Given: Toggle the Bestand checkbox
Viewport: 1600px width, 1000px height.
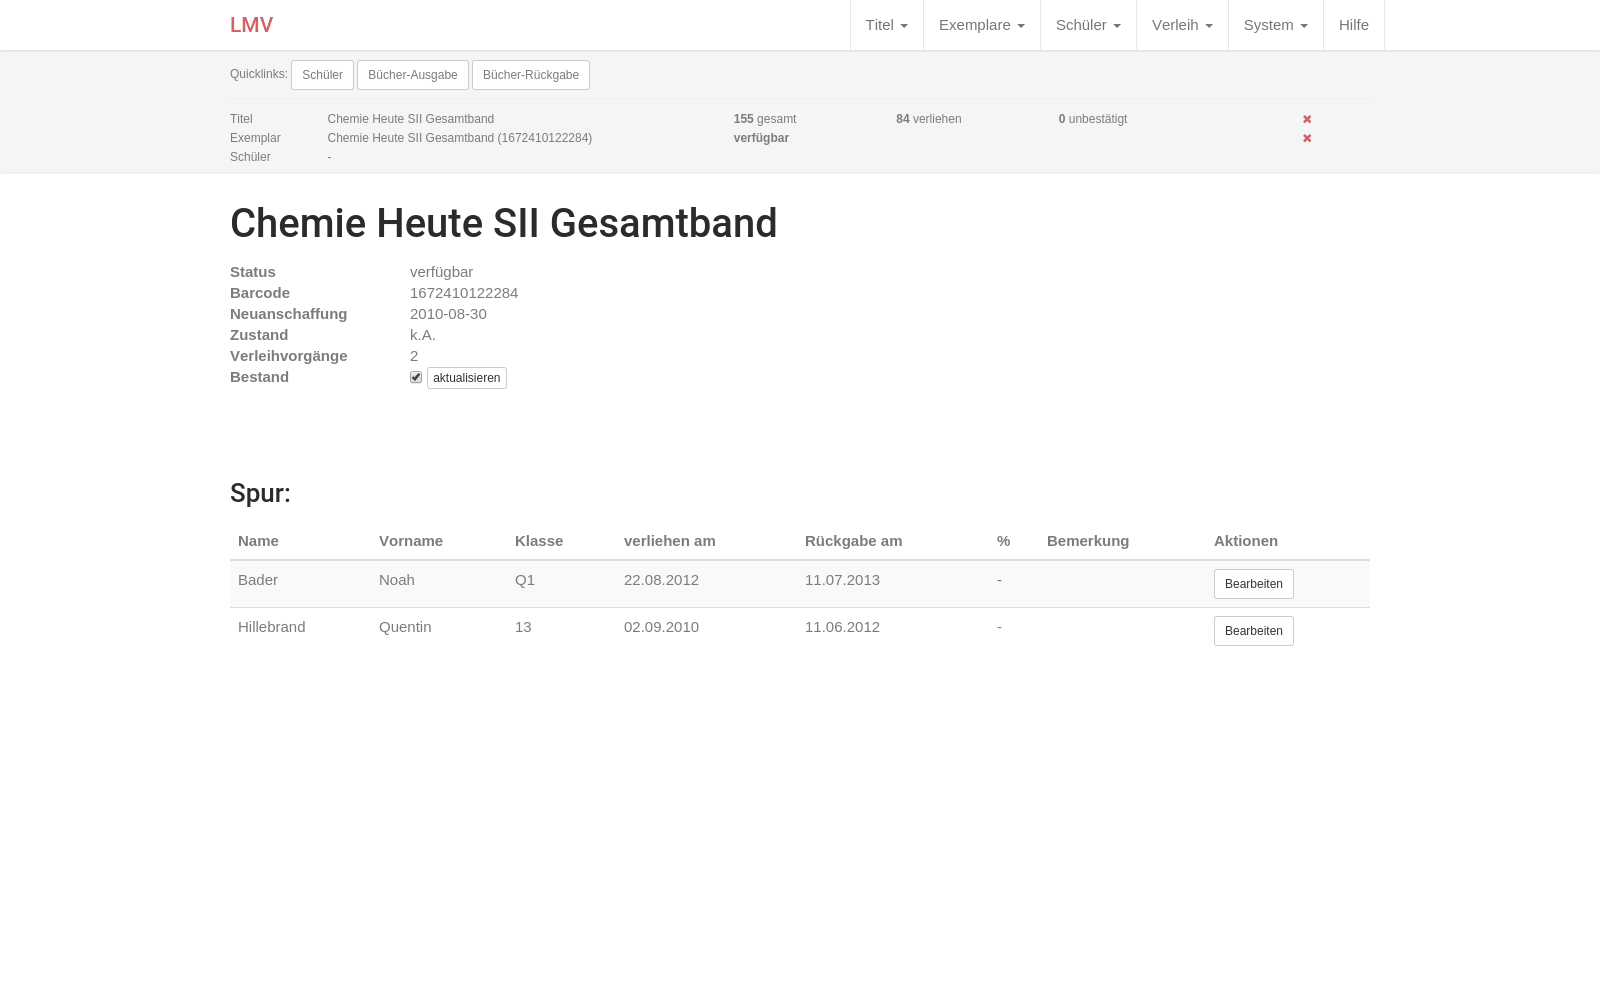Looking at the screenshot, I should [416, 377].
